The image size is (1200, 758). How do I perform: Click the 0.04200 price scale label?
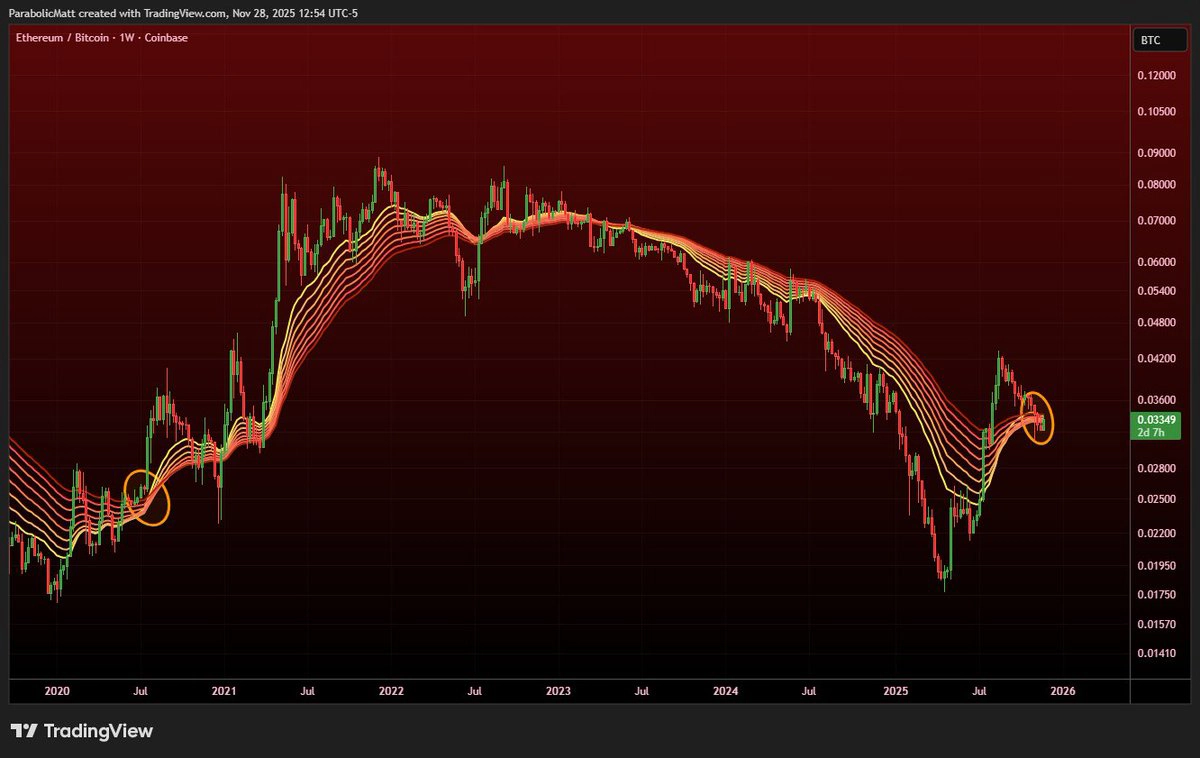pyautogui.click(x=1155, y=357)
